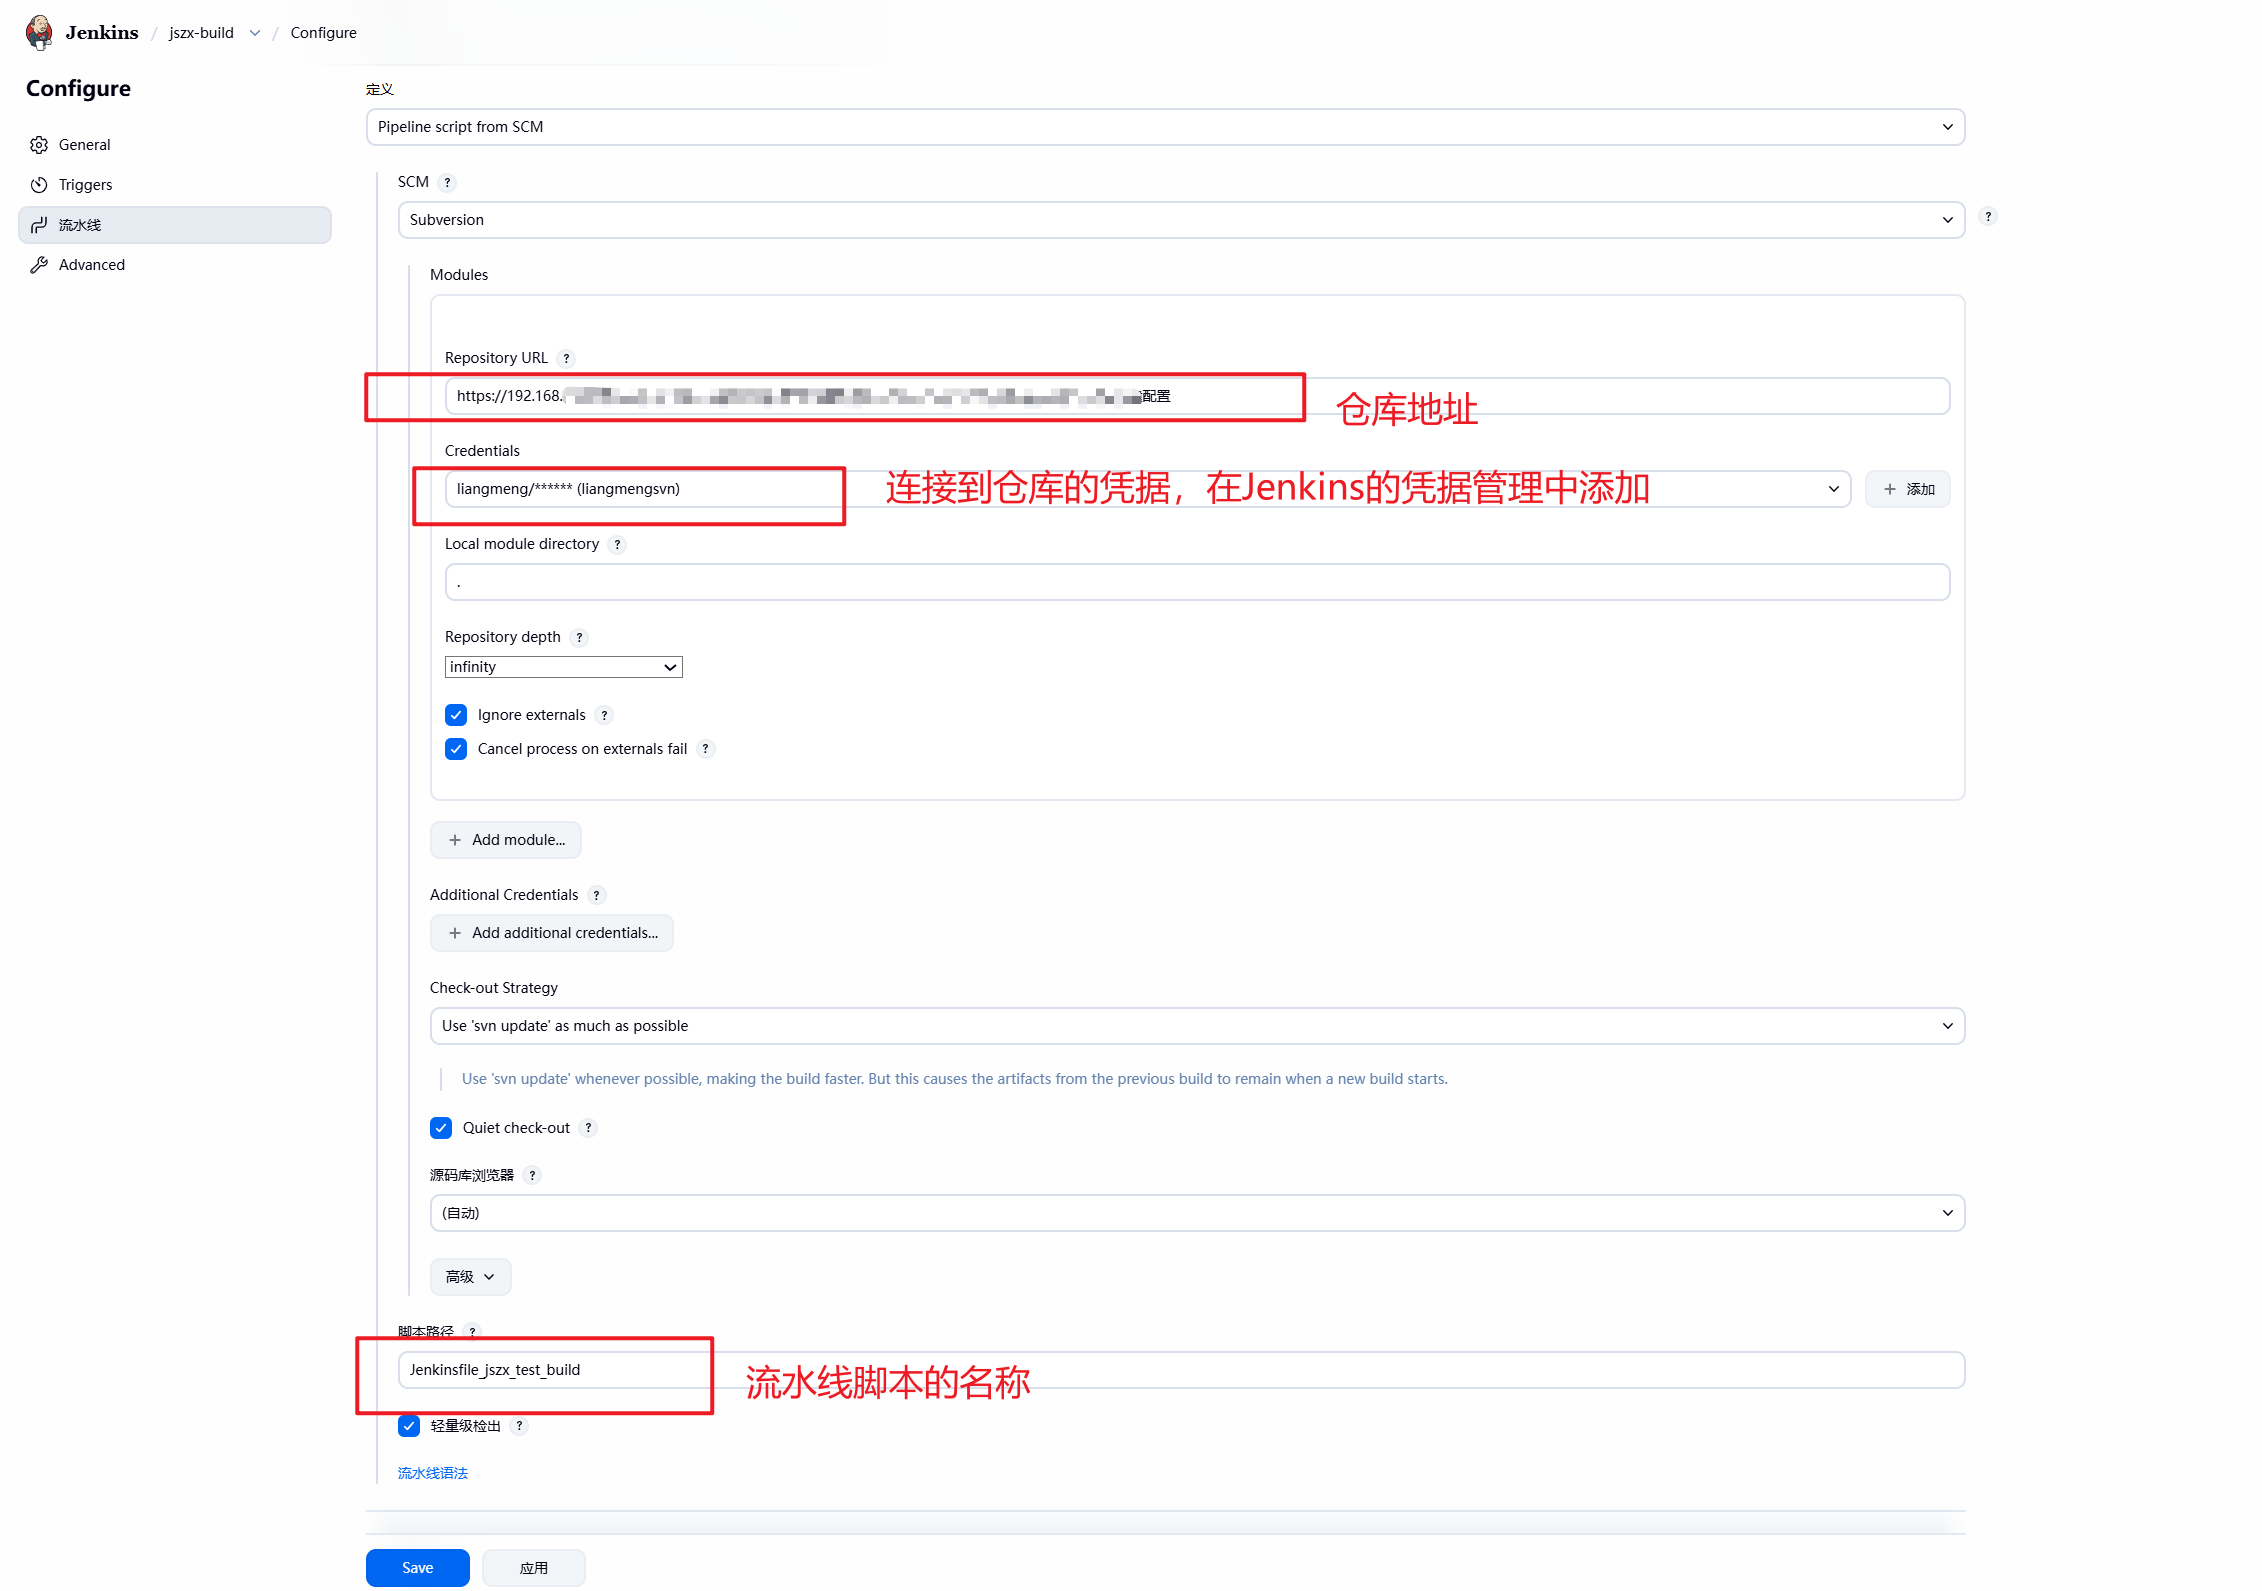Open the 流水线语法 link
Image resolution: width=2262 pixels, height=1591 pixels.
pos(432,1473)
